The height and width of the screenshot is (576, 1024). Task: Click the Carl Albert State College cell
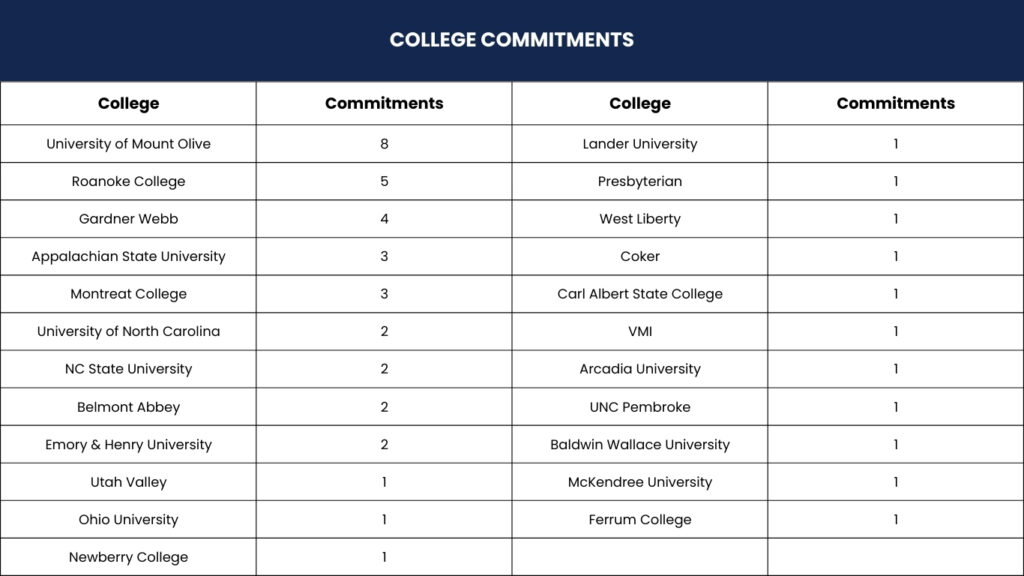pyautogui.click(x=640, y=294)
